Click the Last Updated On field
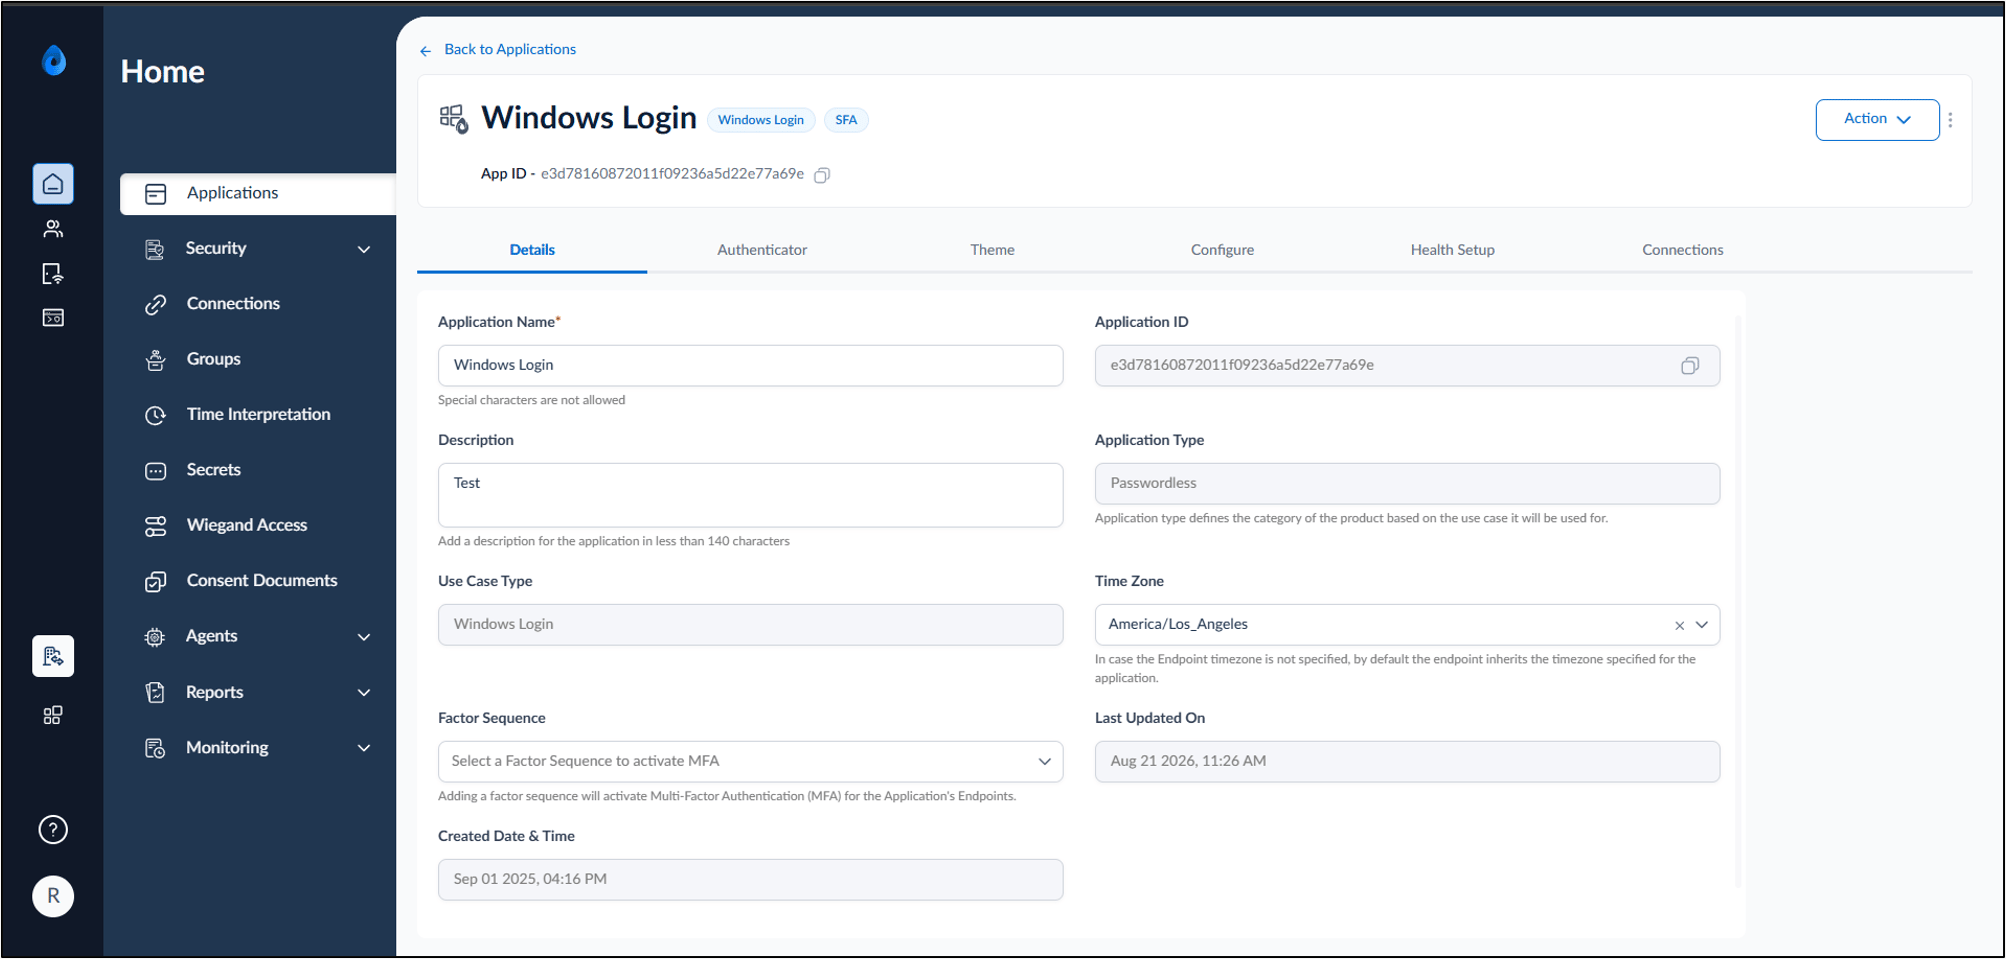The image size is (2006, 959). (x=1407, y=762)
